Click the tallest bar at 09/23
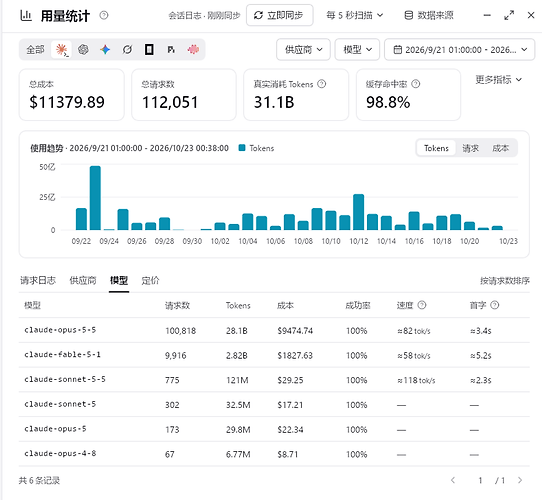 click(x=95, y=198)
